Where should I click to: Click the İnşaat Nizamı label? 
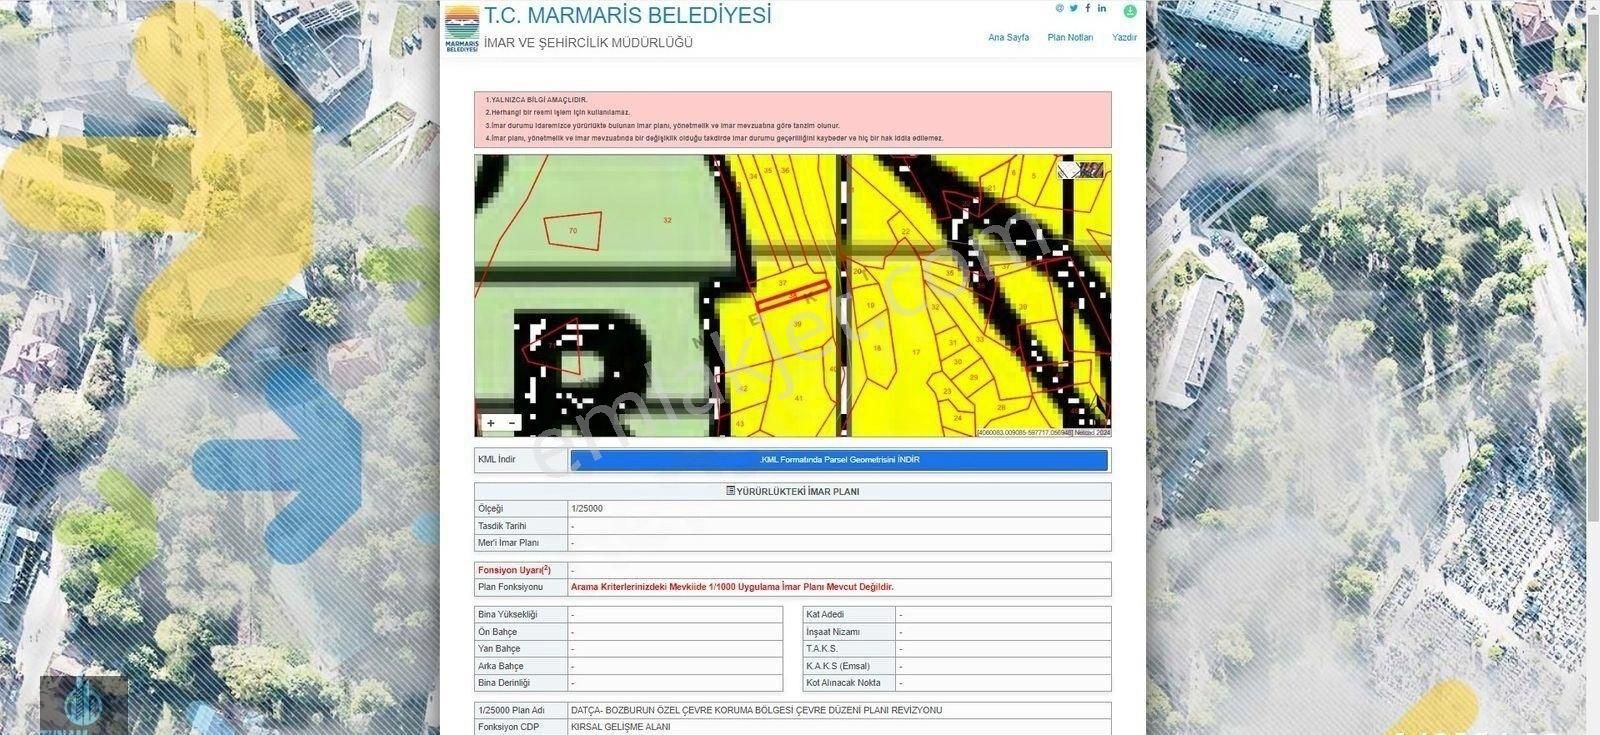833,632
